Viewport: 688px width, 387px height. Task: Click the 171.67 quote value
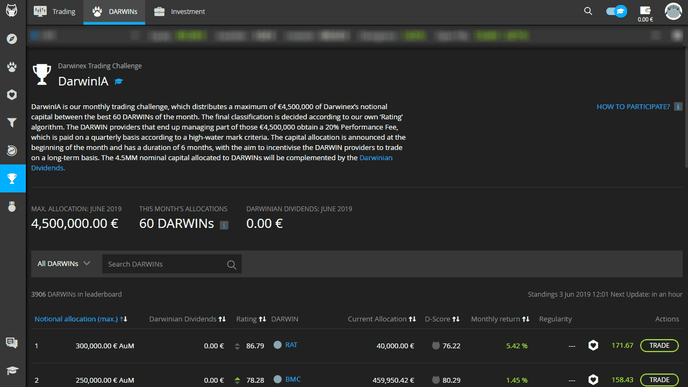click(622, 345)
